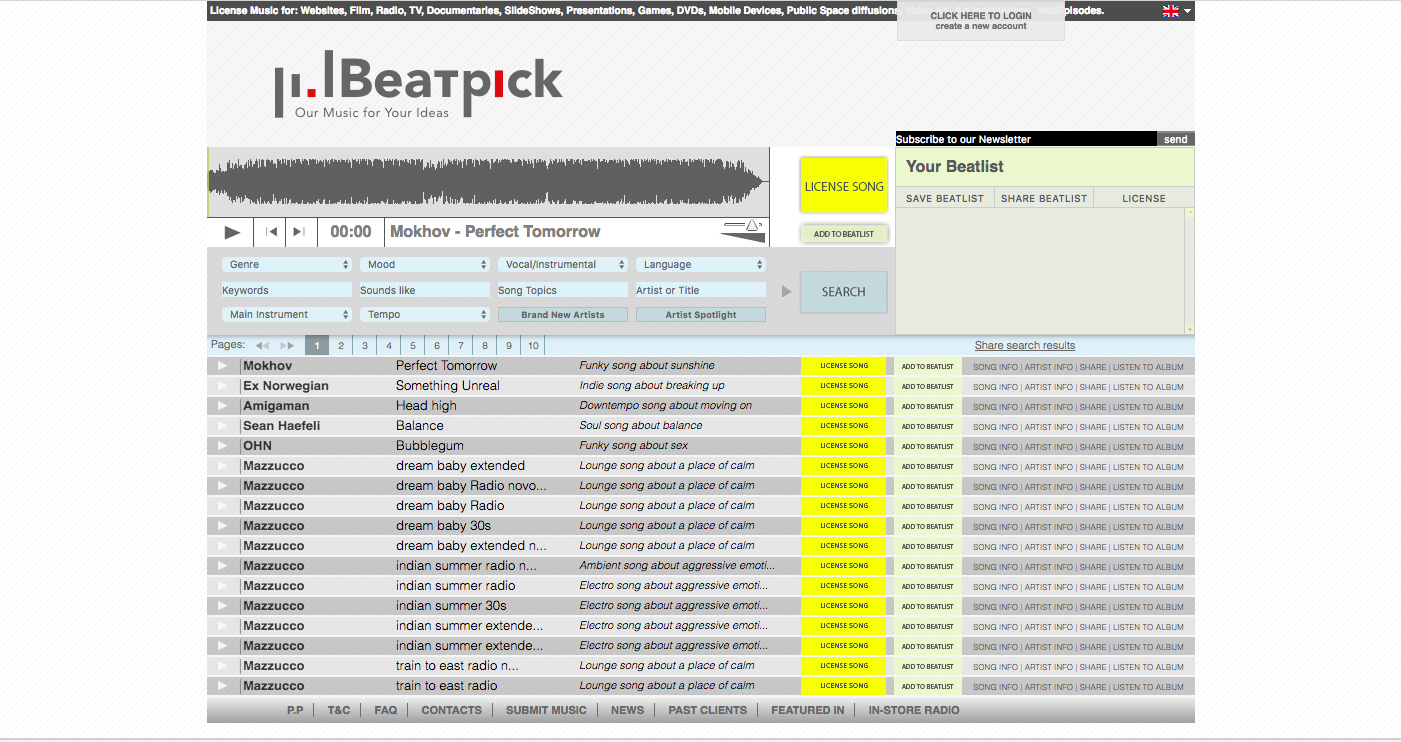The width and height of the screenshot is (1401, 742).
Task: Click the newsletter send button
Action: tap(1176, 139)
